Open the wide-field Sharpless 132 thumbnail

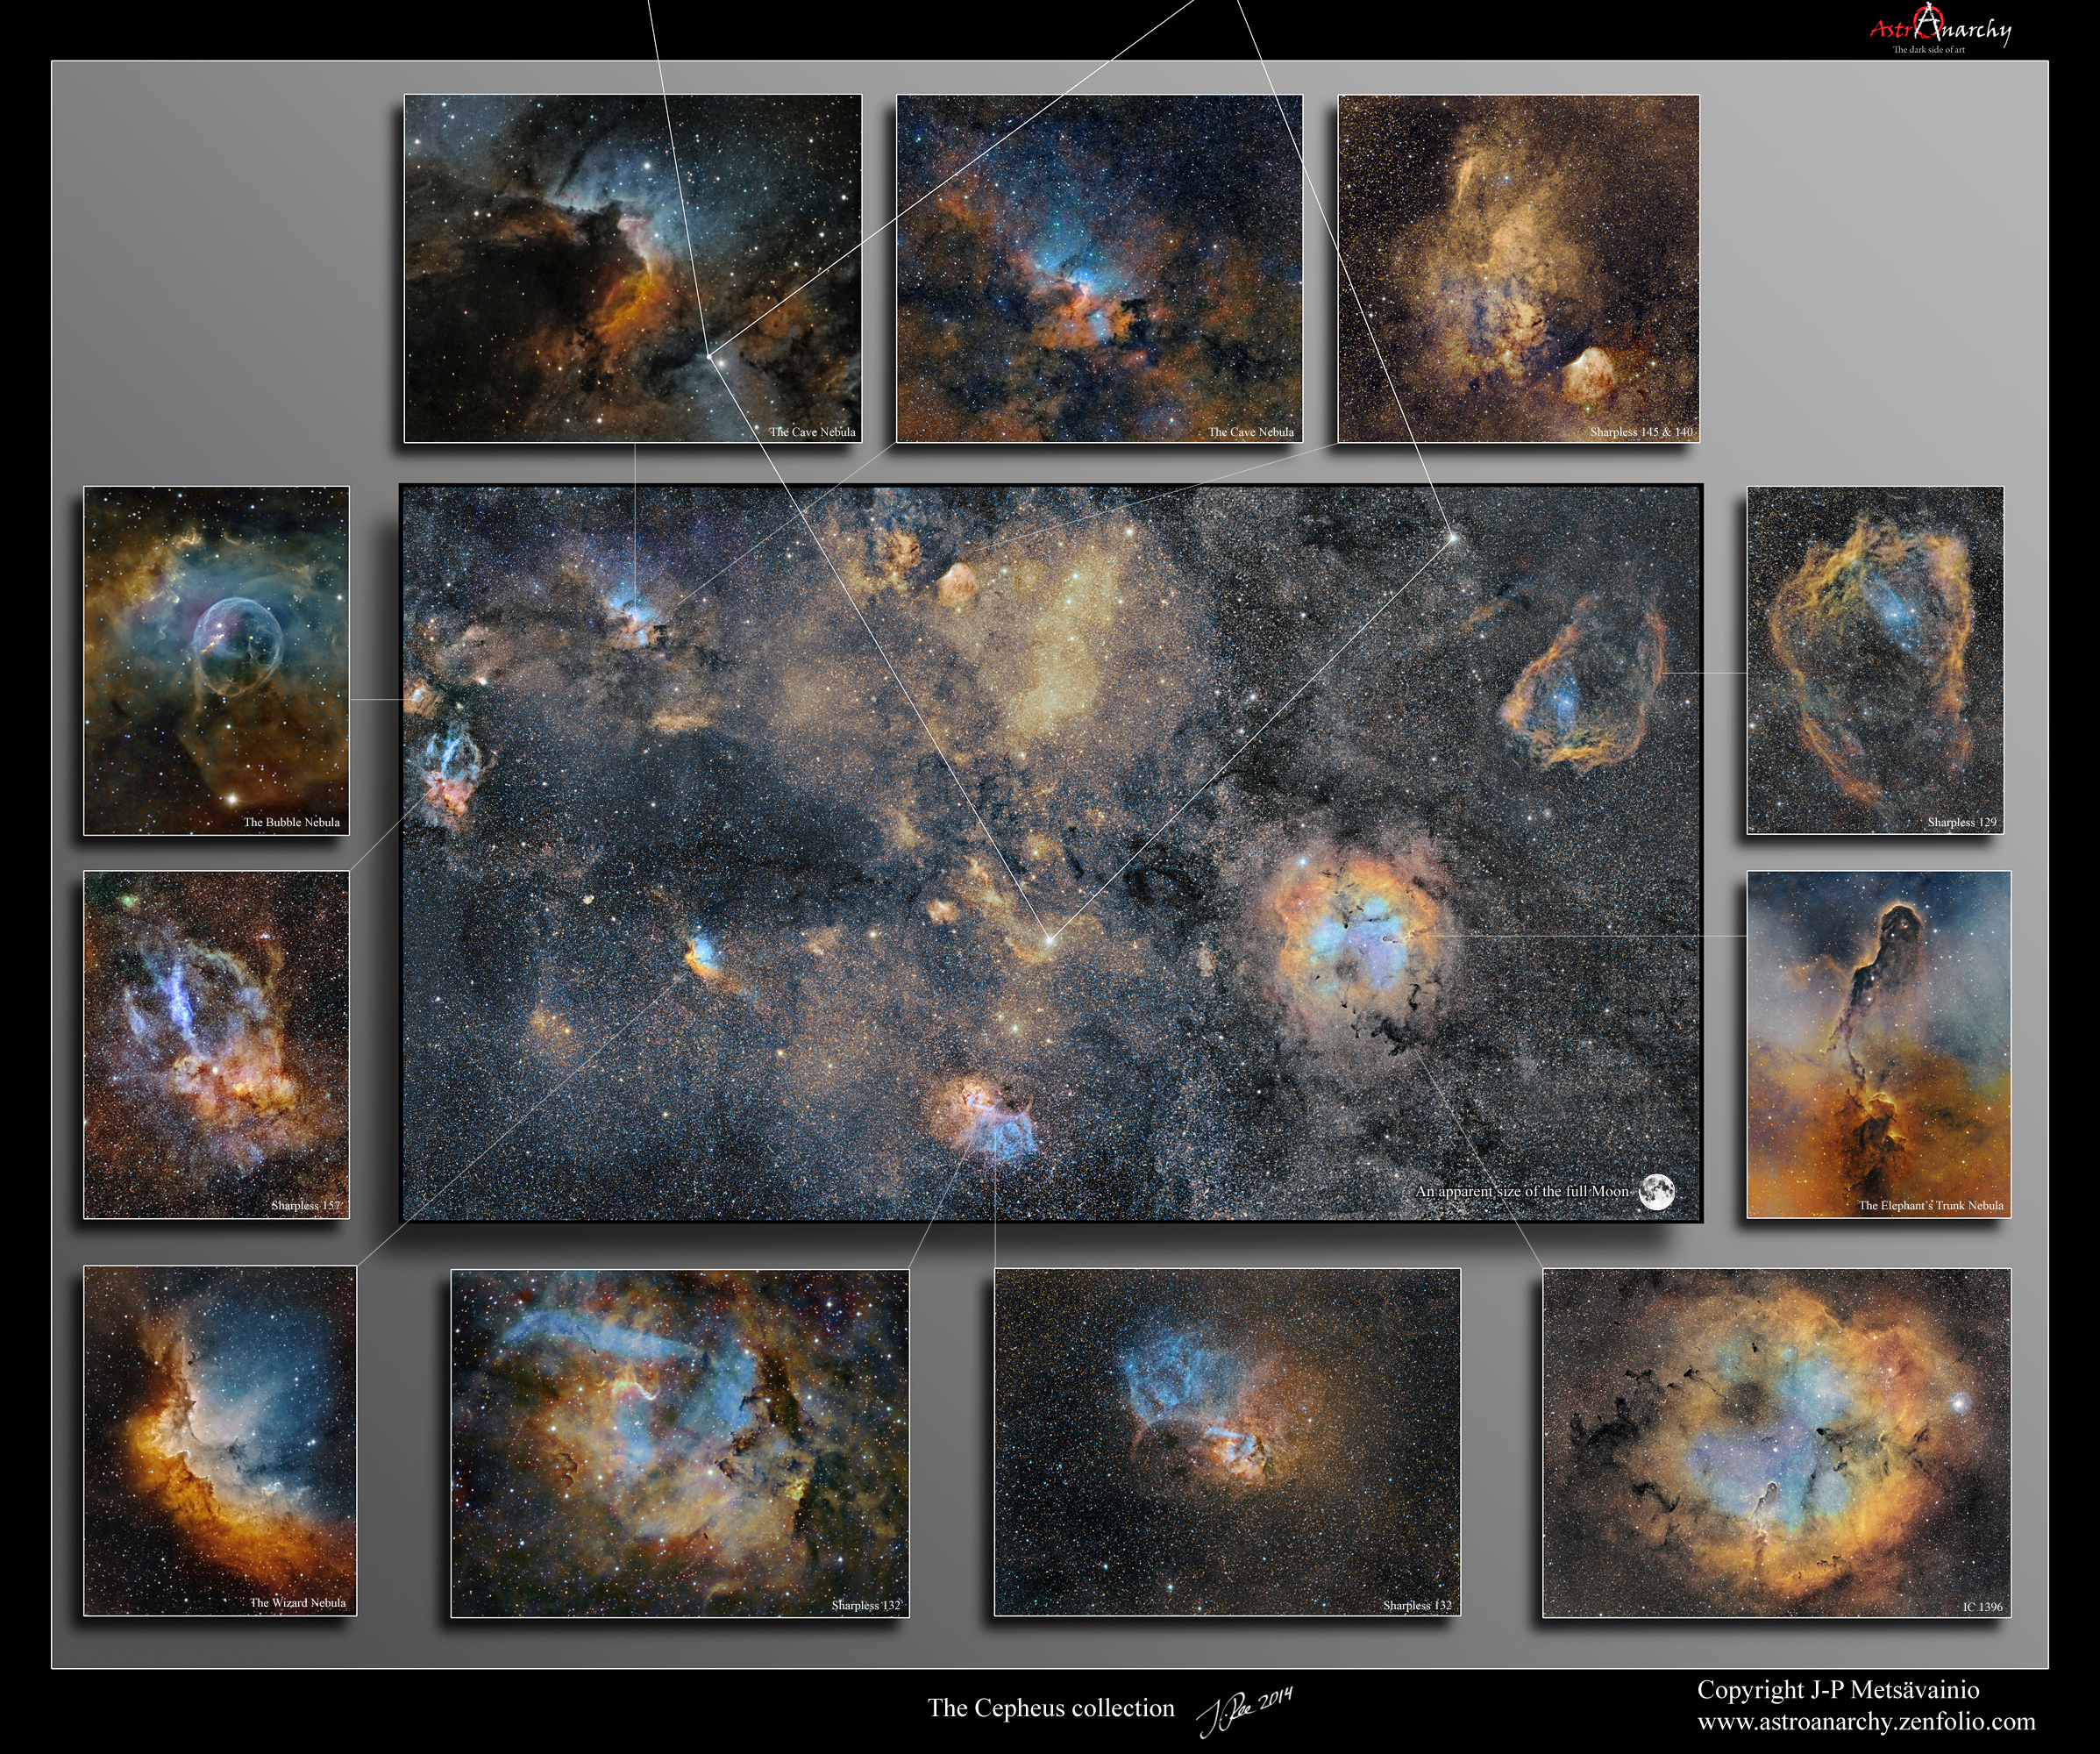[1227, 1441]
